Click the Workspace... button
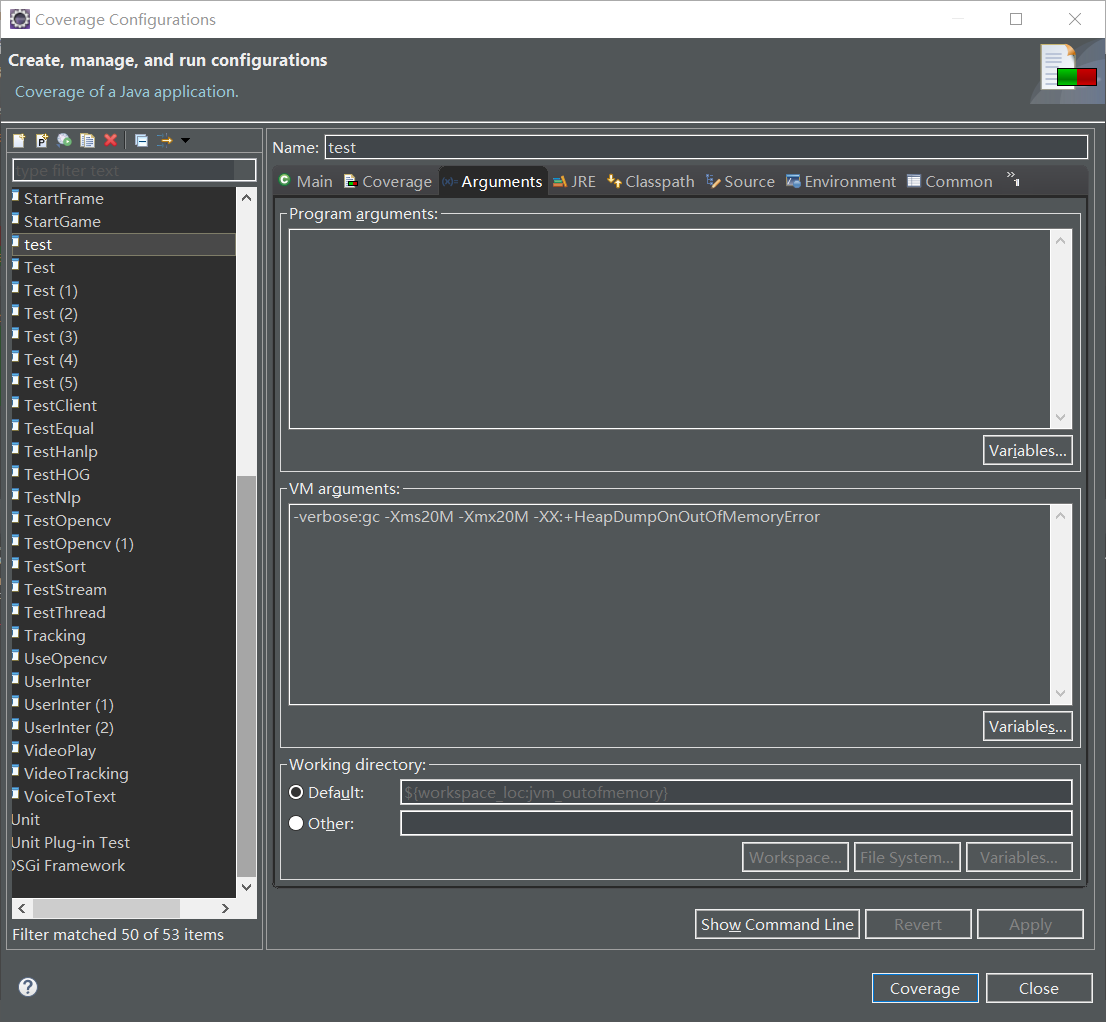The image size is (1106, 1022). coord(795,857)
